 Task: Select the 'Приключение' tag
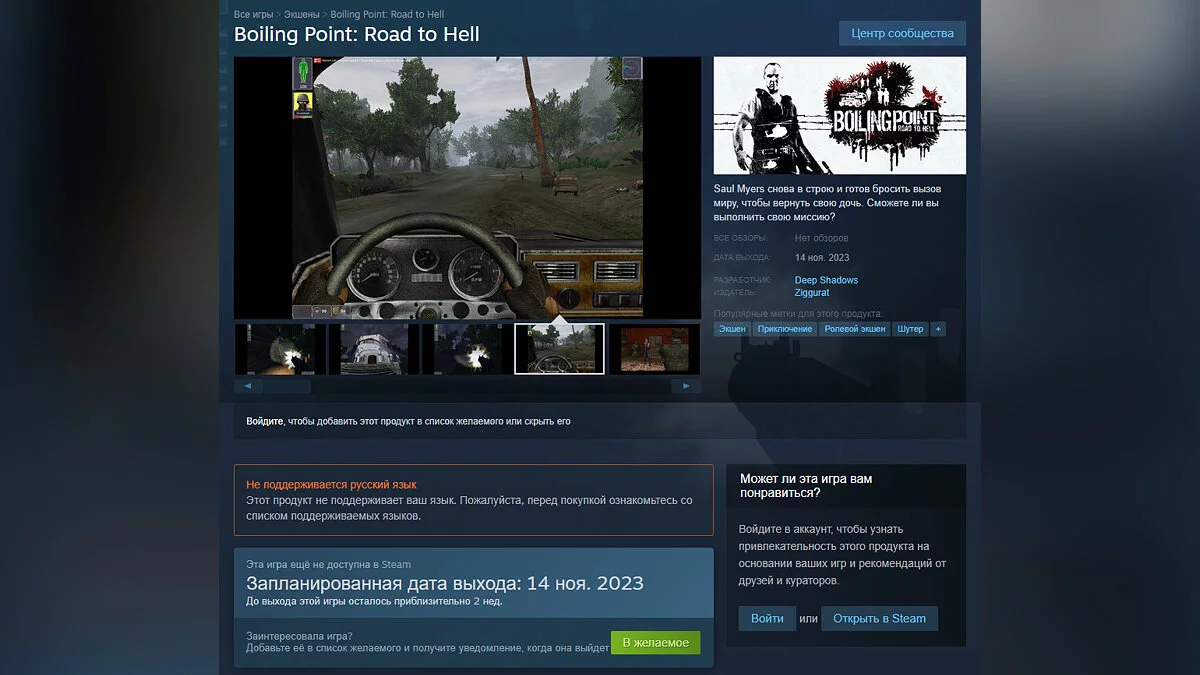(785, 329)
